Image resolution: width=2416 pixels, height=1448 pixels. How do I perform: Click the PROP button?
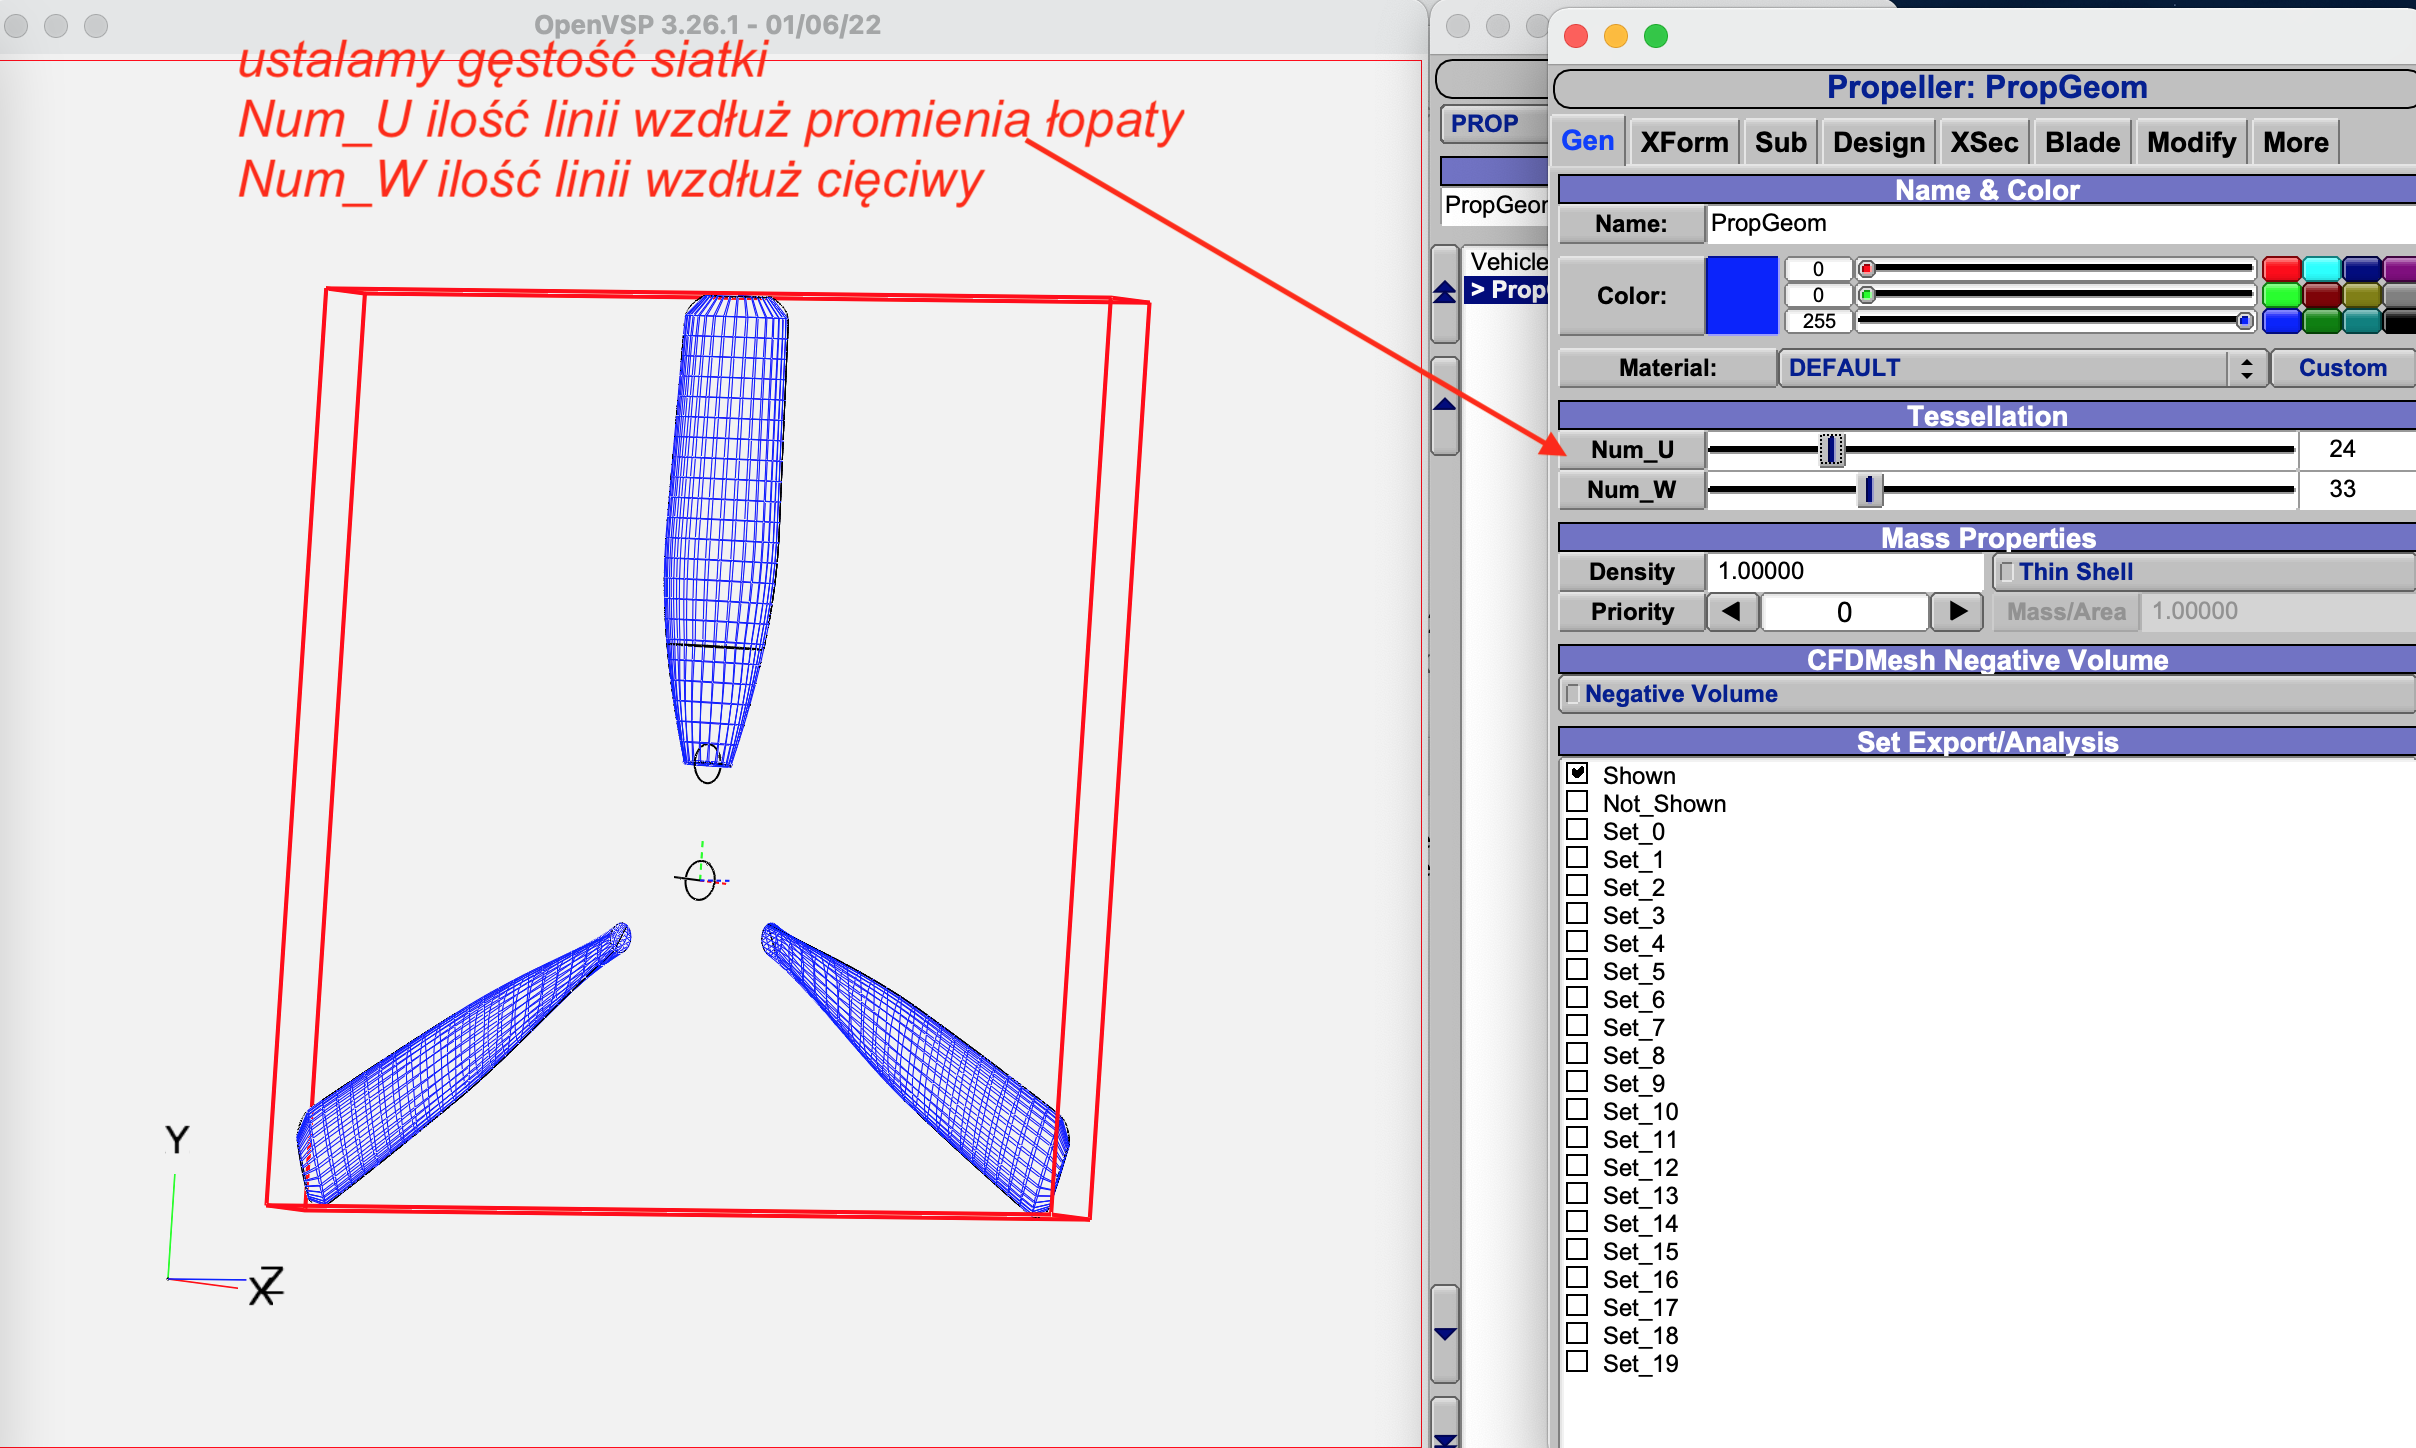pos(1487,124)
